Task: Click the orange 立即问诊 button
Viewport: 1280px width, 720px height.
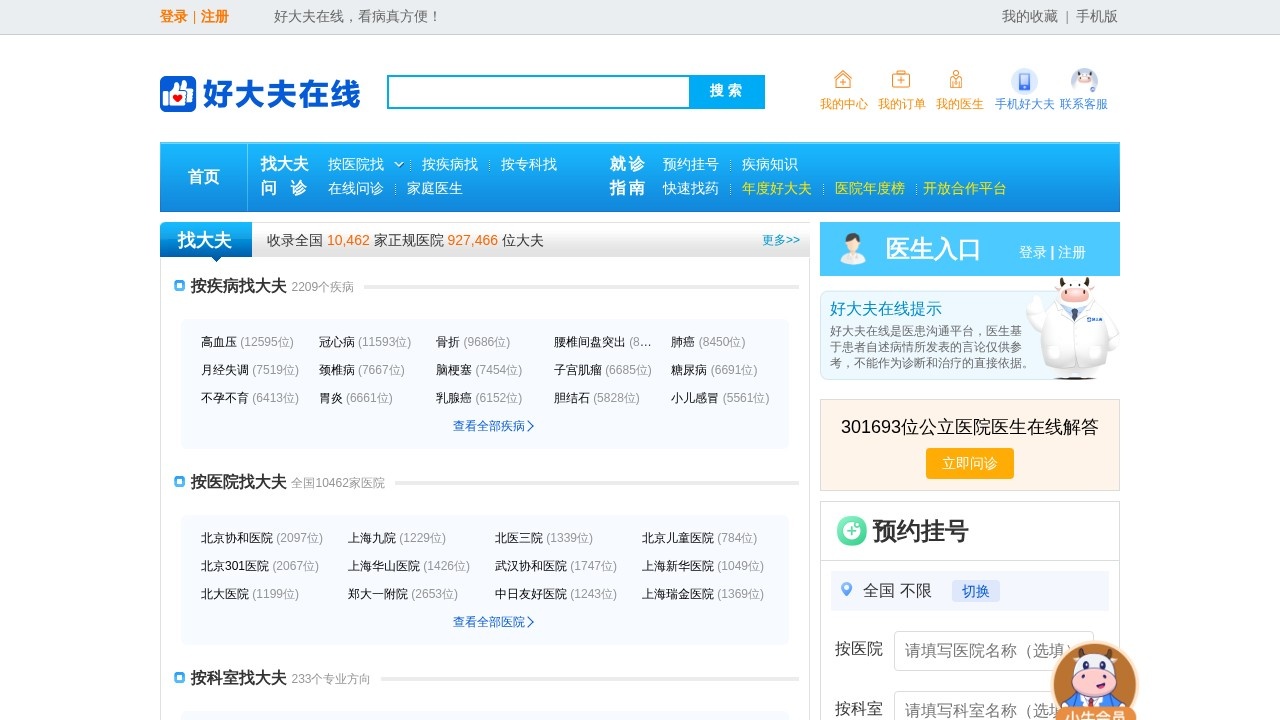Action: coord(969,463)
